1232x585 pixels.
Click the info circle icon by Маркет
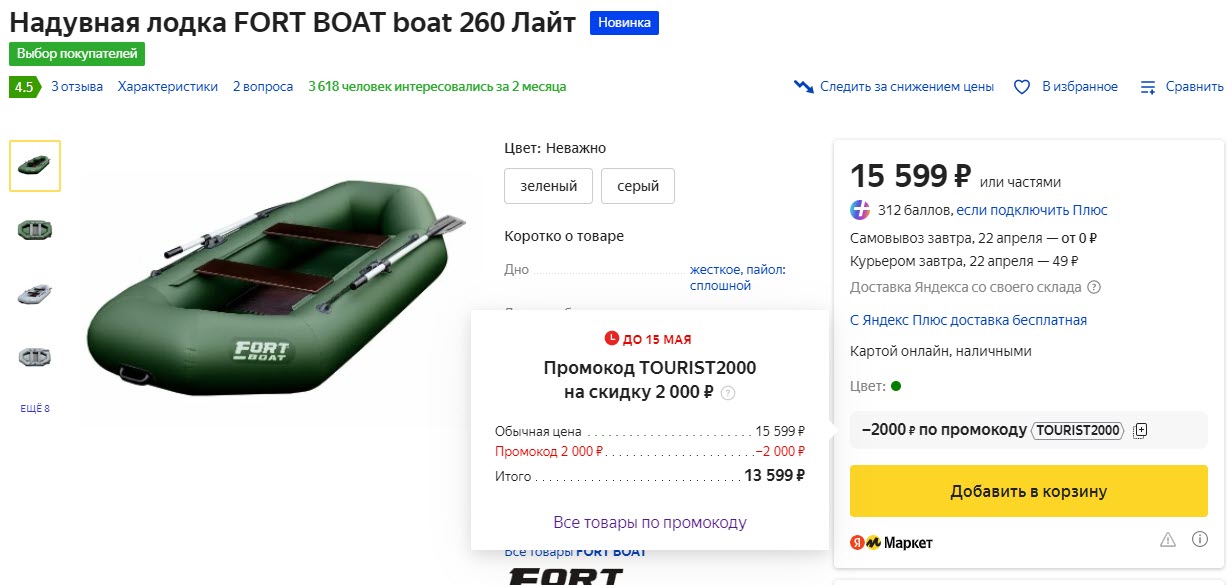point(1200,540)
